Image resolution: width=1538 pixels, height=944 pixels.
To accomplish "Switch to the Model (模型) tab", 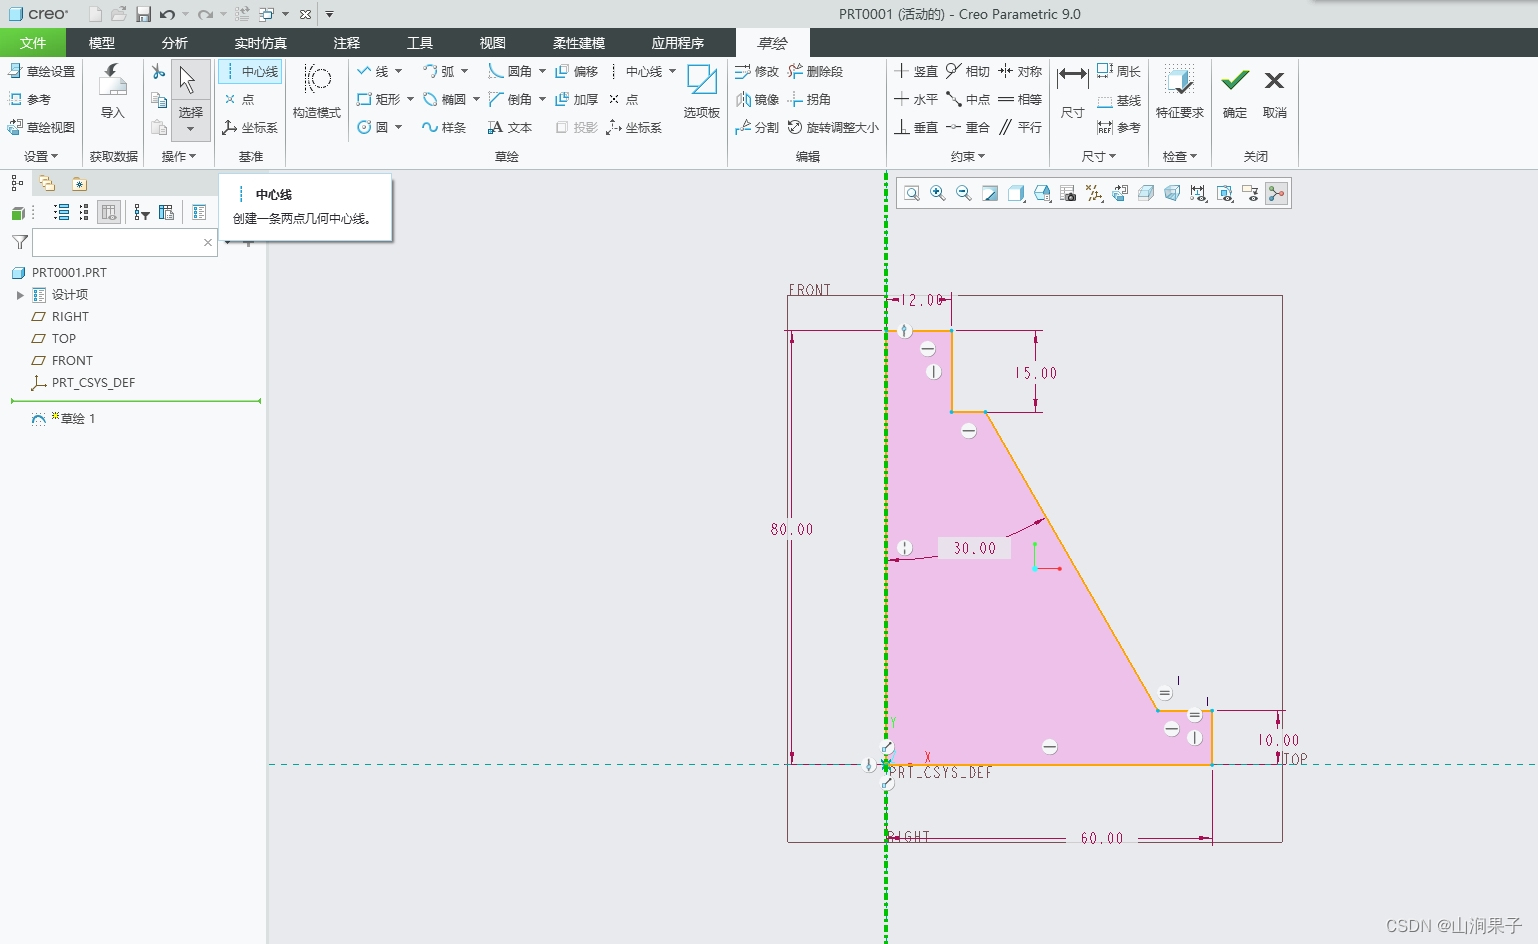I will 102,43.
